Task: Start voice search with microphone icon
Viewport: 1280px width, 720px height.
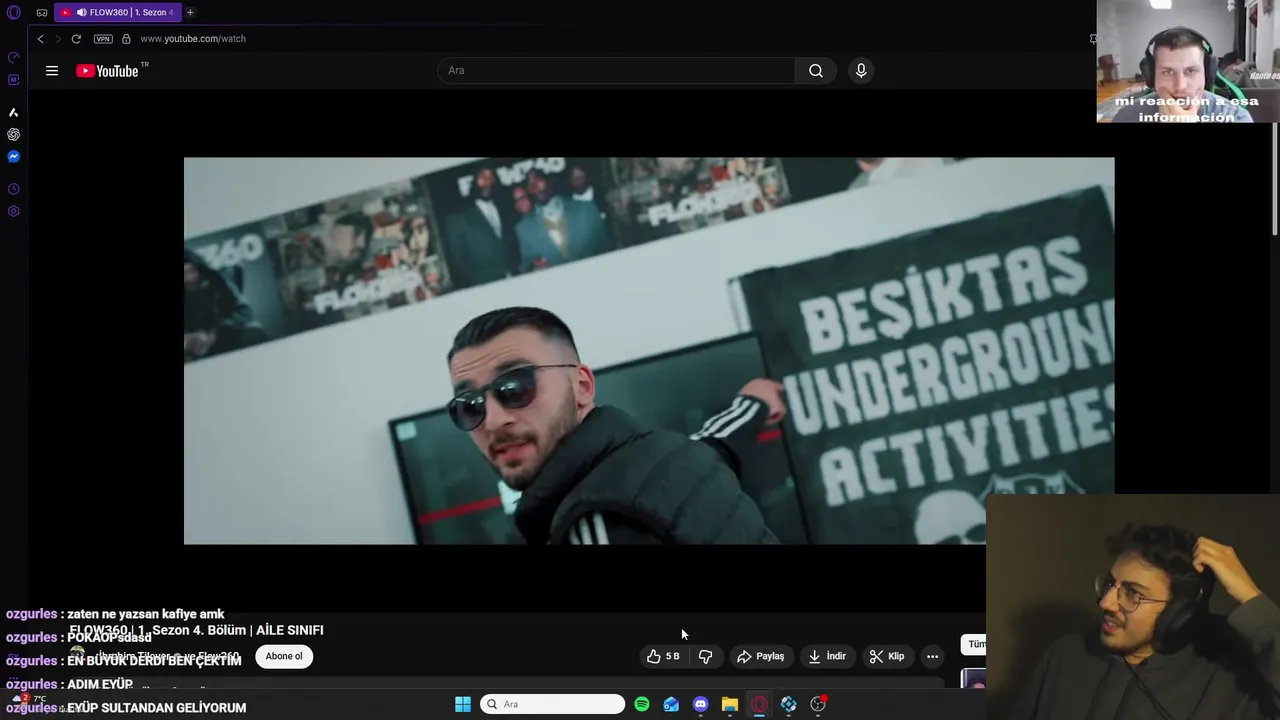Action: tap(861, 71)
